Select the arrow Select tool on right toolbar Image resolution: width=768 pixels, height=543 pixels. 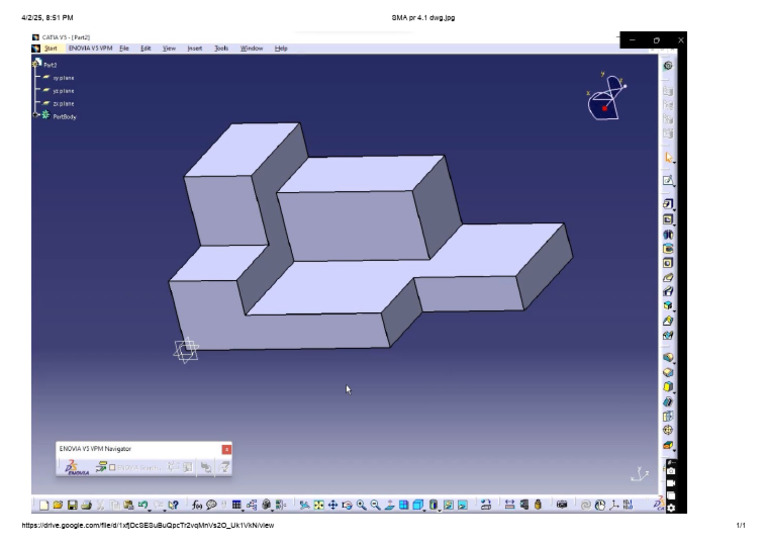click(x=668, y=157)
